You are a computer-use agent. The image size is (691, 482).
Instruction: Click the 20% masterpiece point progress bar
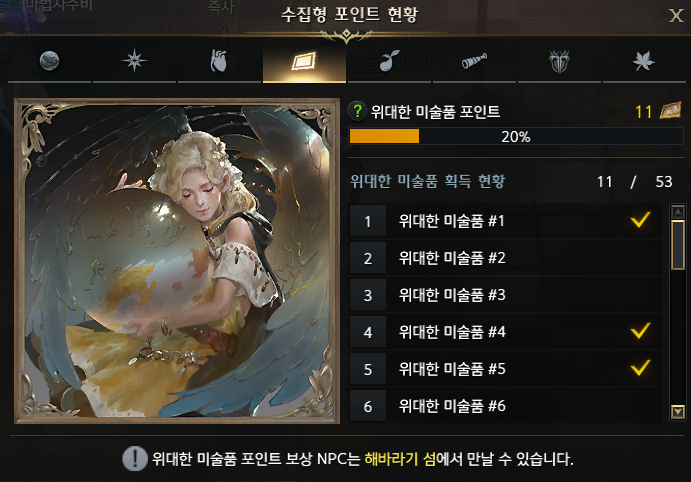pyautogui.click(x=516, y=136)
